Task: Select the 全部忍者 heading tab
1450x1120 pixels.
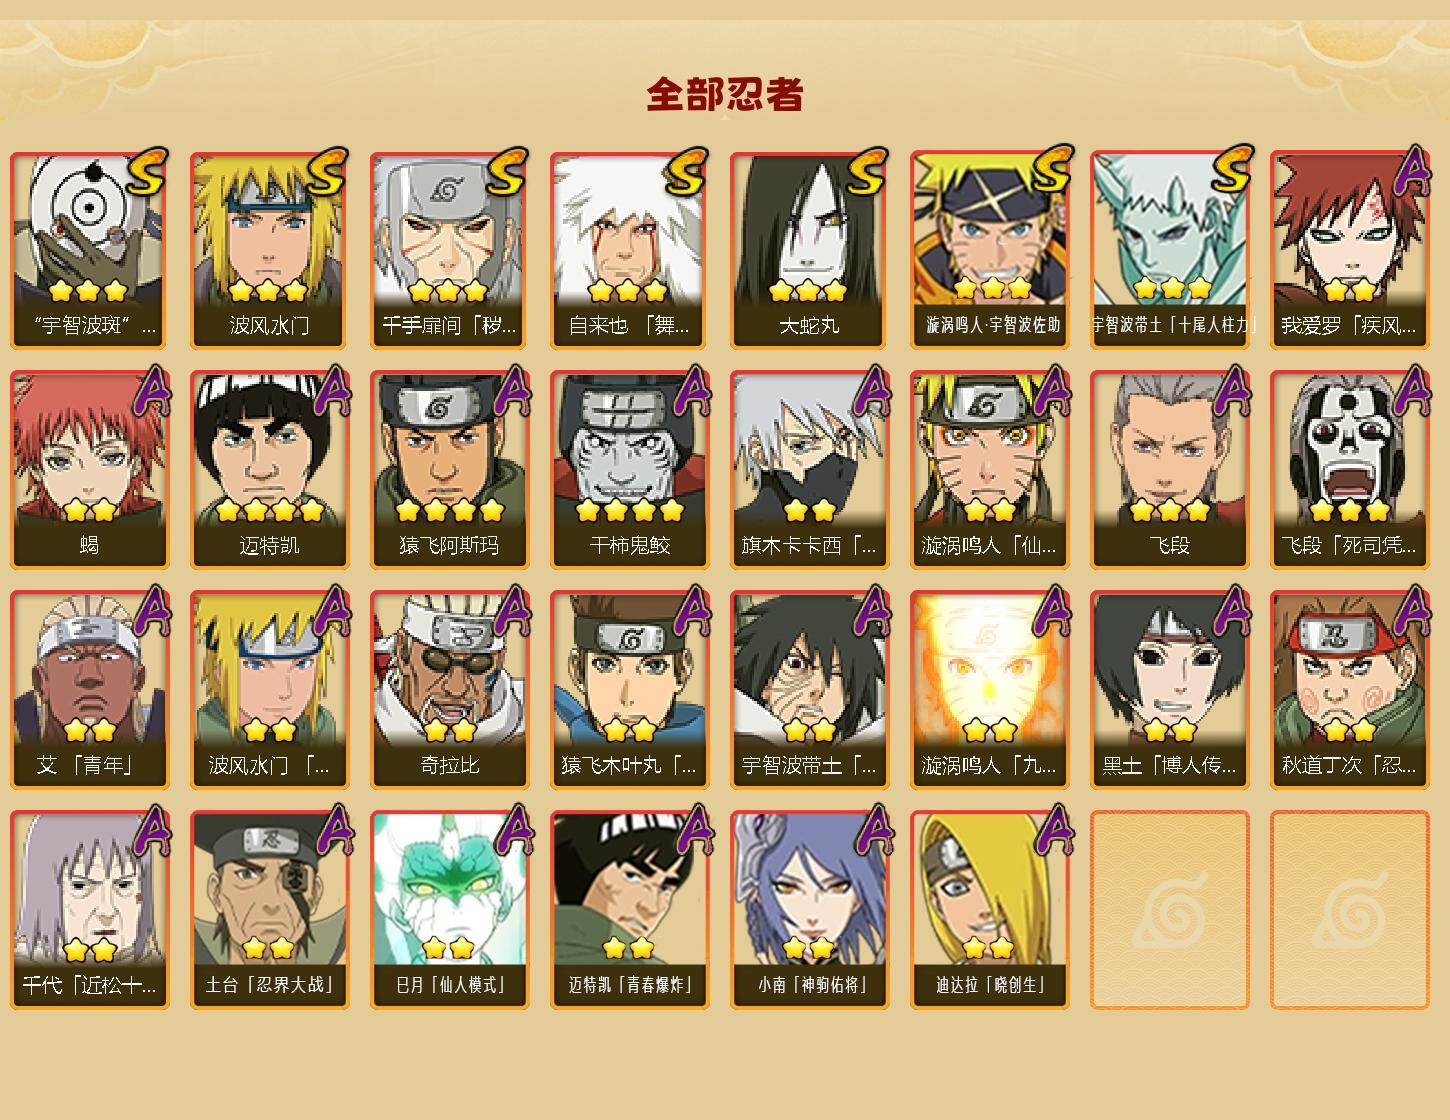Action: point(725,94)
